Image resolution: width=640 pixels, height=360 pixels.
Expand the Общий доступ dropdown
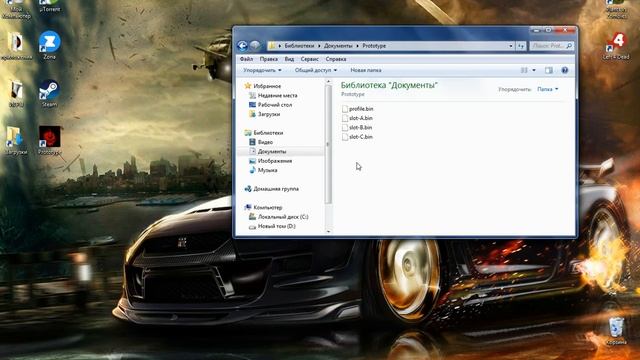[x=316, y=70]
